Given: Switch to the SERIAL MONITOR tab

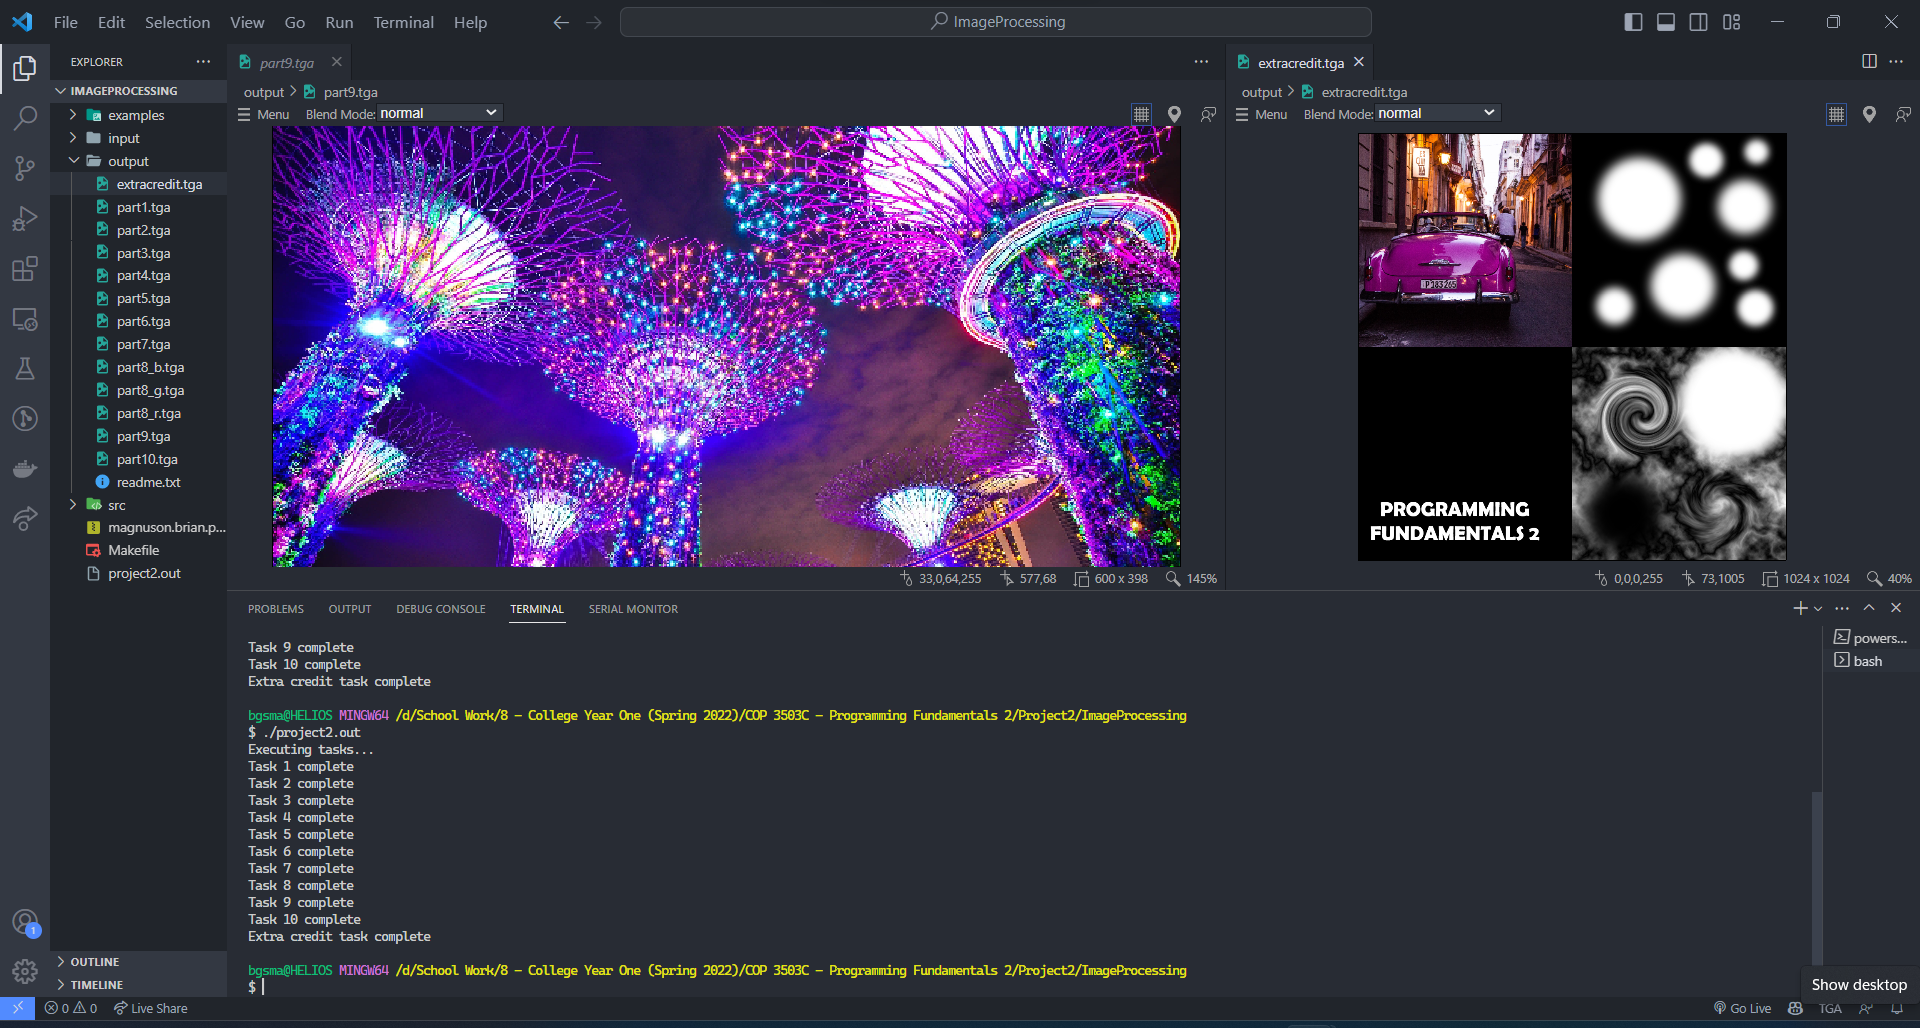Looking at the screenshot, I should [x=632, y=608].
